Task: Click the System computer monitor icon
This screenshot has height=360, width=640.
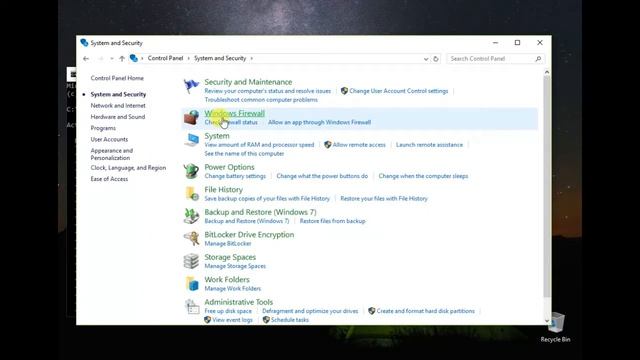Action: tap(191, 140)
